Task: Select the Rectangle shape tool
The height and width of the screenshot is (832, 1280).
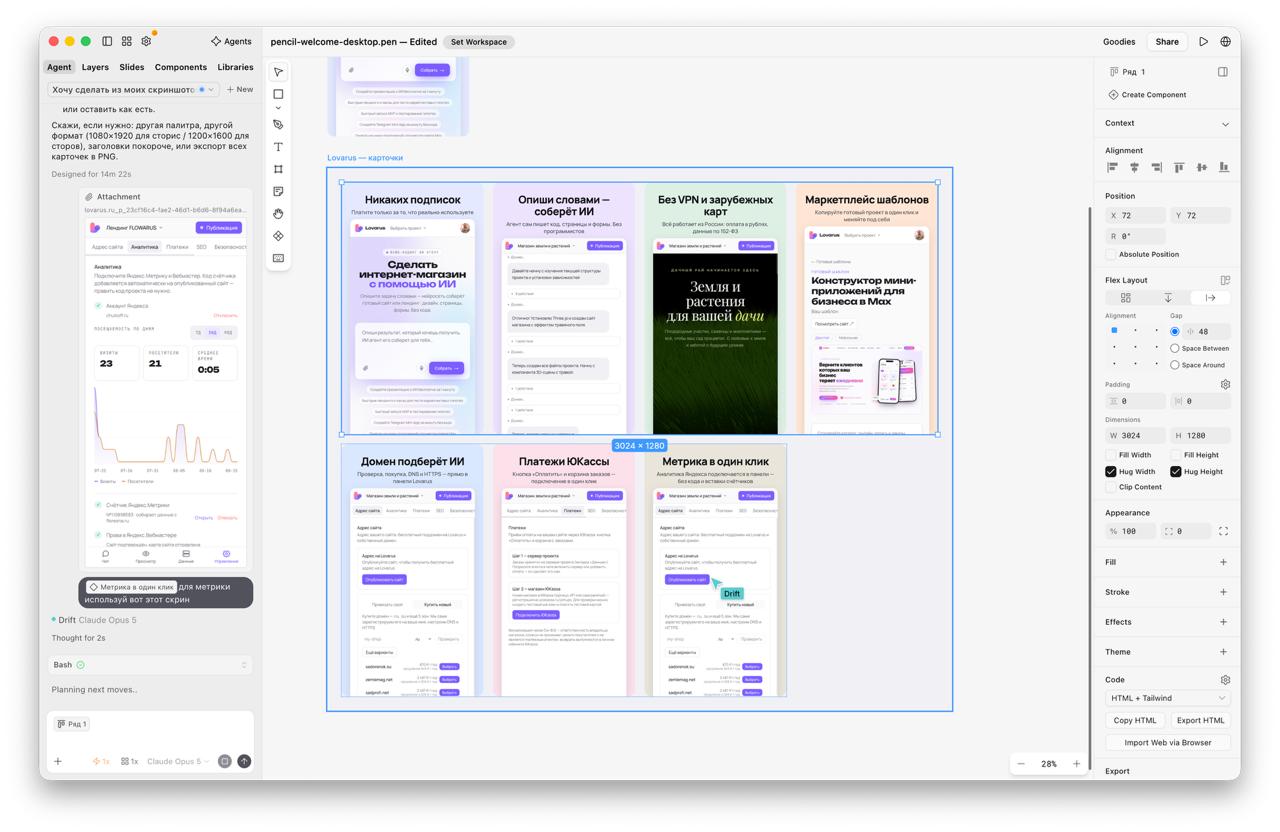Action: pyautogui.click(x=278, y=94)
